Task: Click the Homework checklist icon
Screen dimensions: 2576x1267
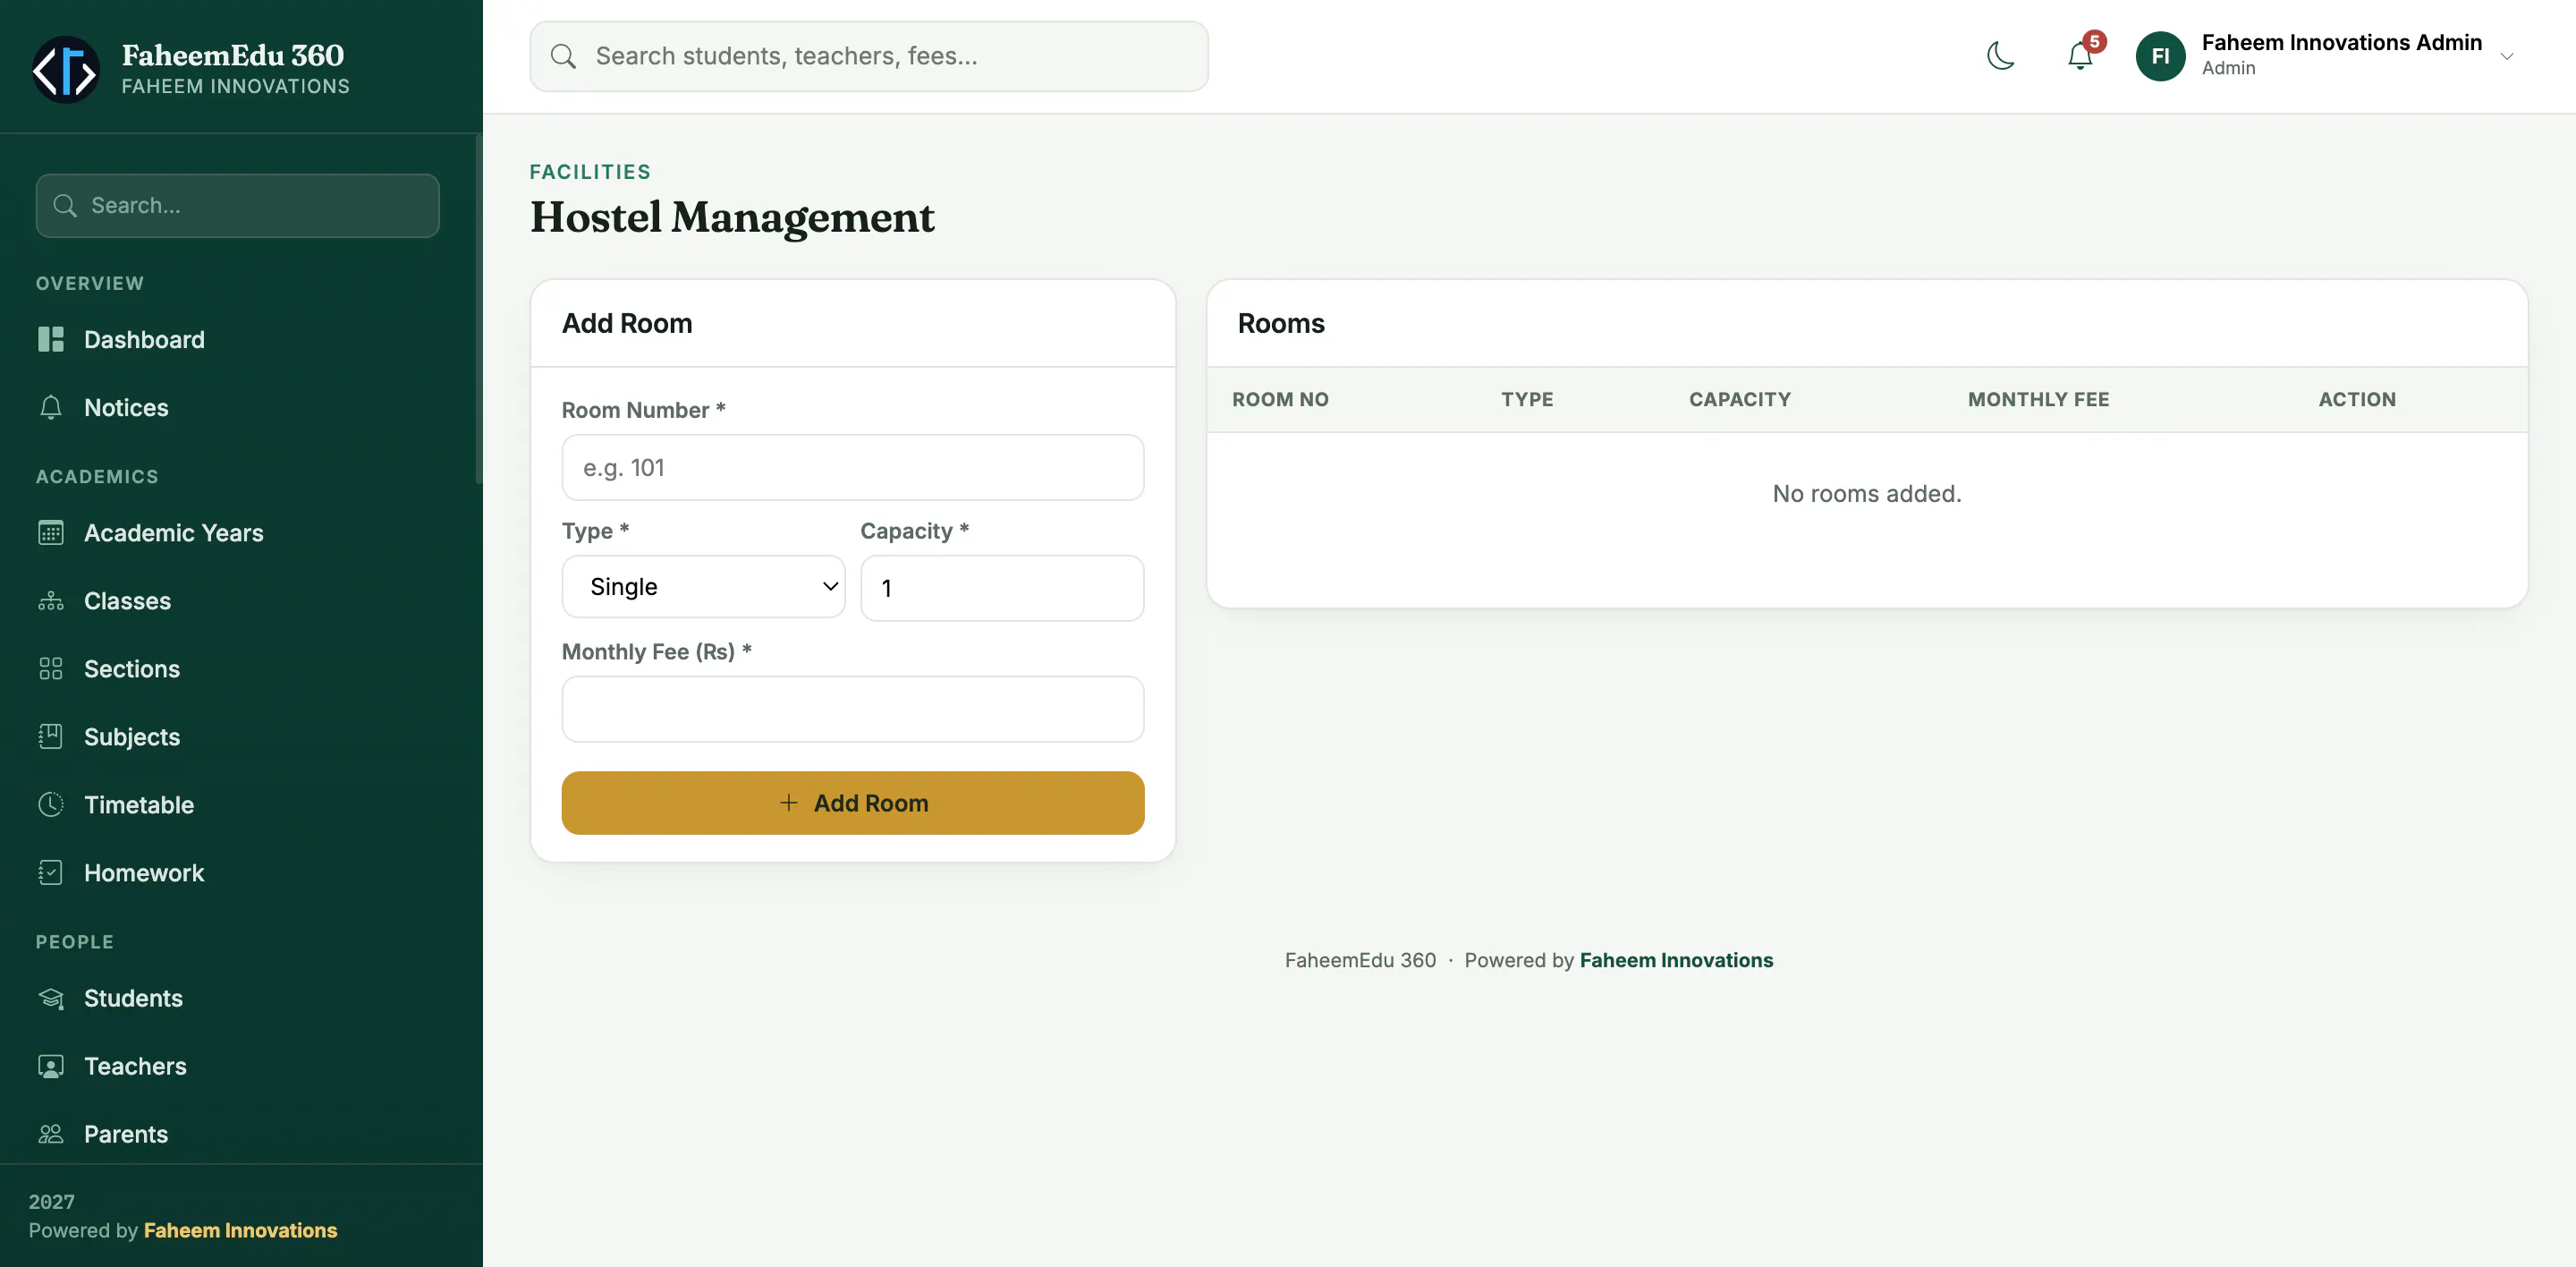Action: coord(51,873)
